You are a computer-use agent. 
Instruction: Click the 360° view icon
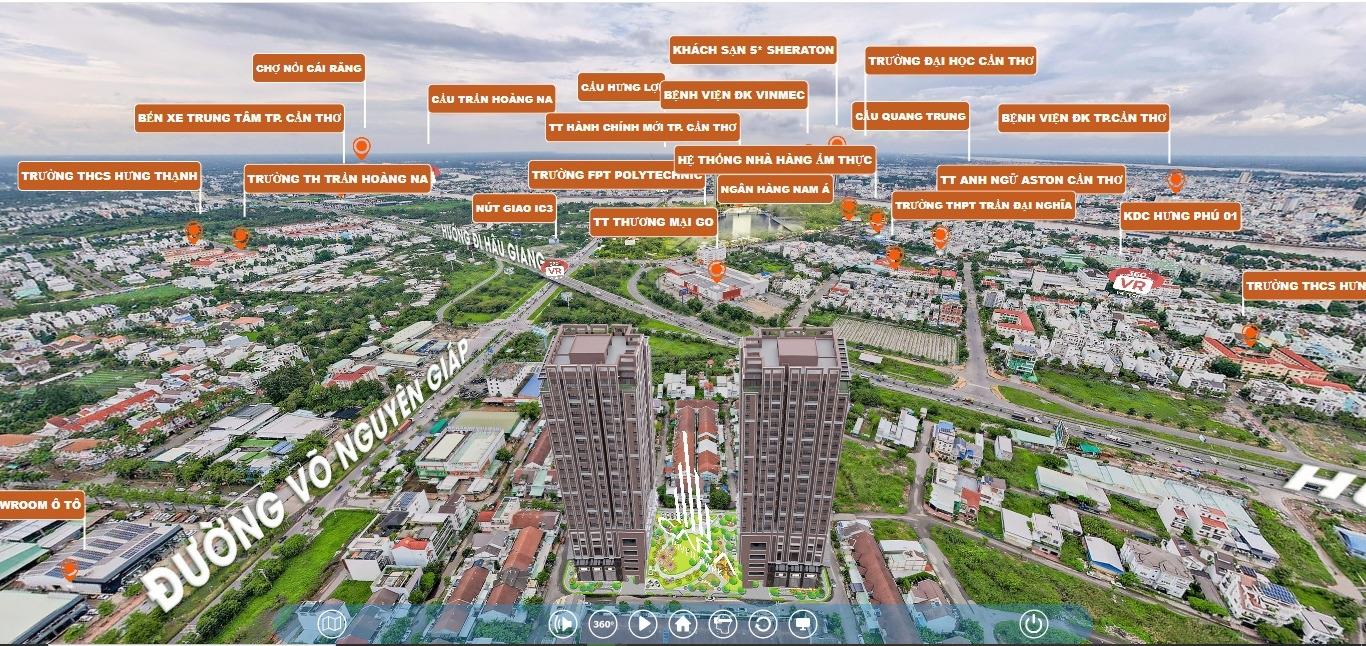click(603, 624)
